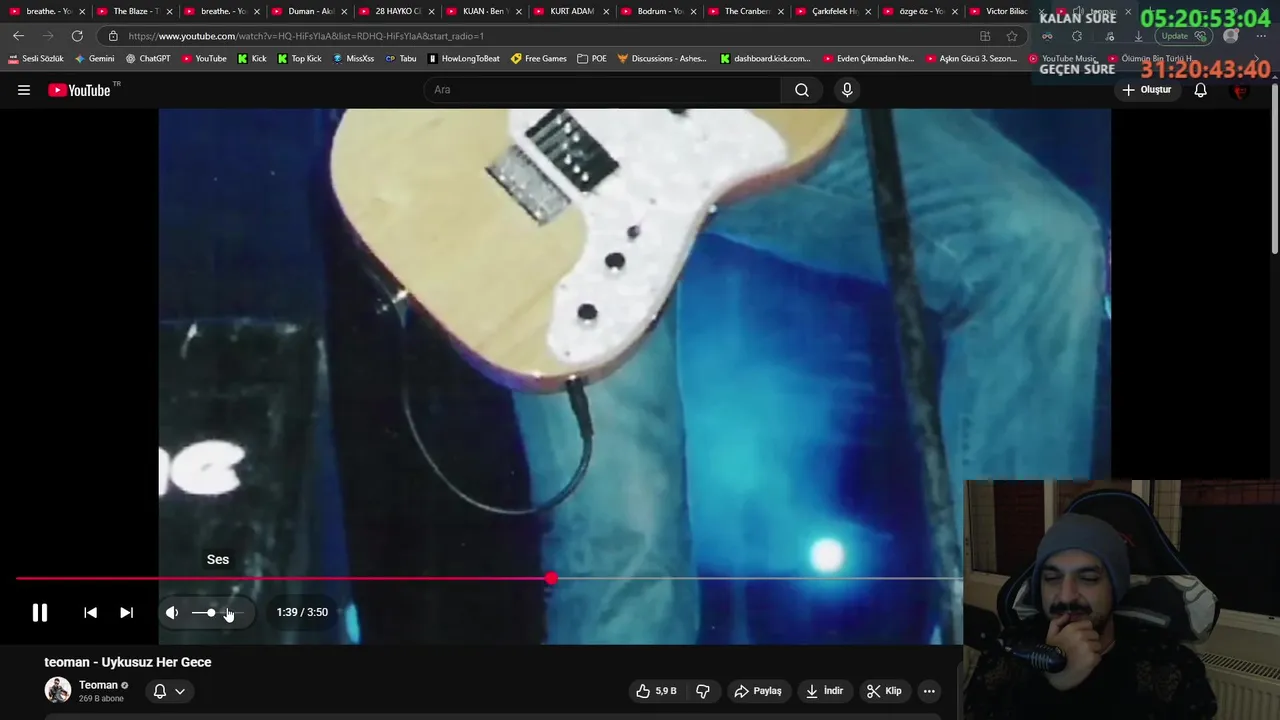1280x720 pixels.
Task: Open the Tabu bookmark
Action: (x=401, y=59)
